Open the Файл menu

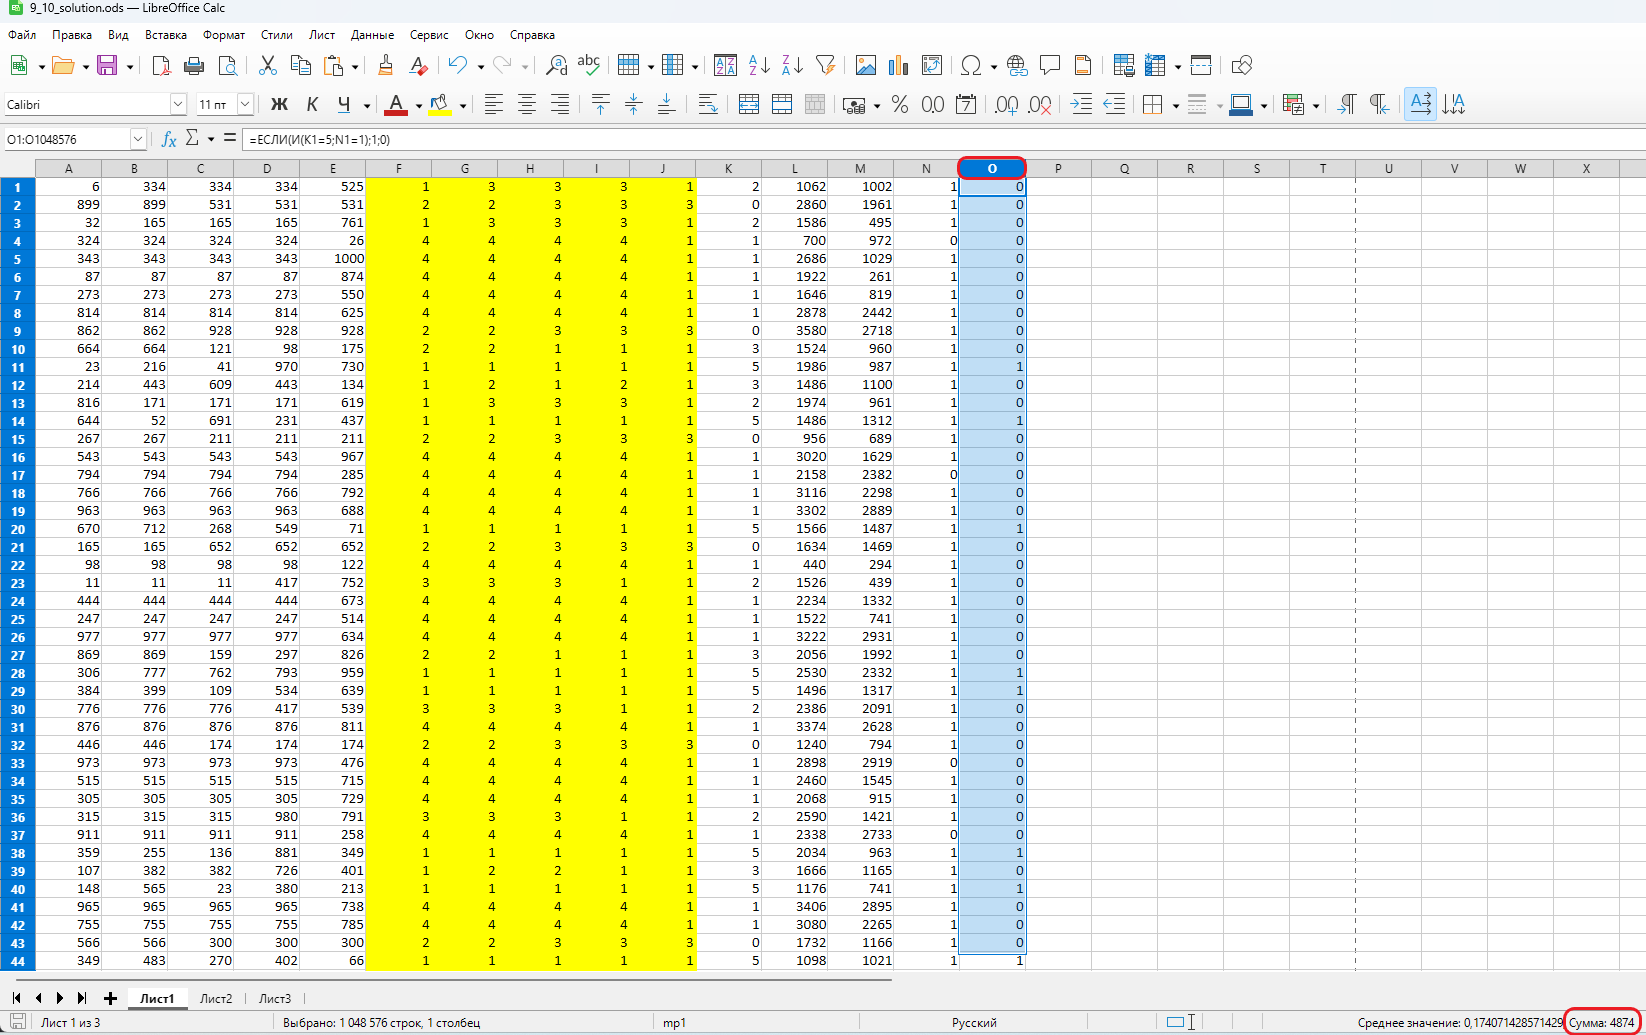[22, 35]
